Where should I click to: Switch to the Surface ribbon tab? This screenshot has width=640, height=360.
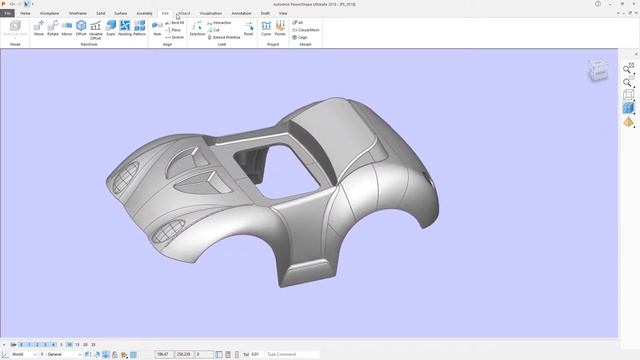120,13
